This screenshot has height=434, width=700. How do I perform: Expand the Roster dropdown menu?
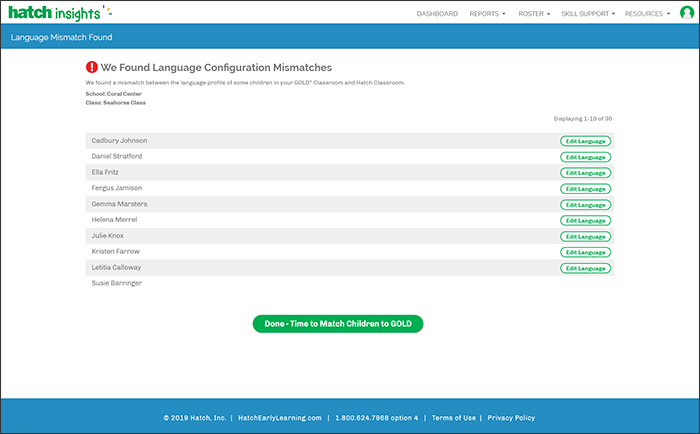(x=534, y=14)
